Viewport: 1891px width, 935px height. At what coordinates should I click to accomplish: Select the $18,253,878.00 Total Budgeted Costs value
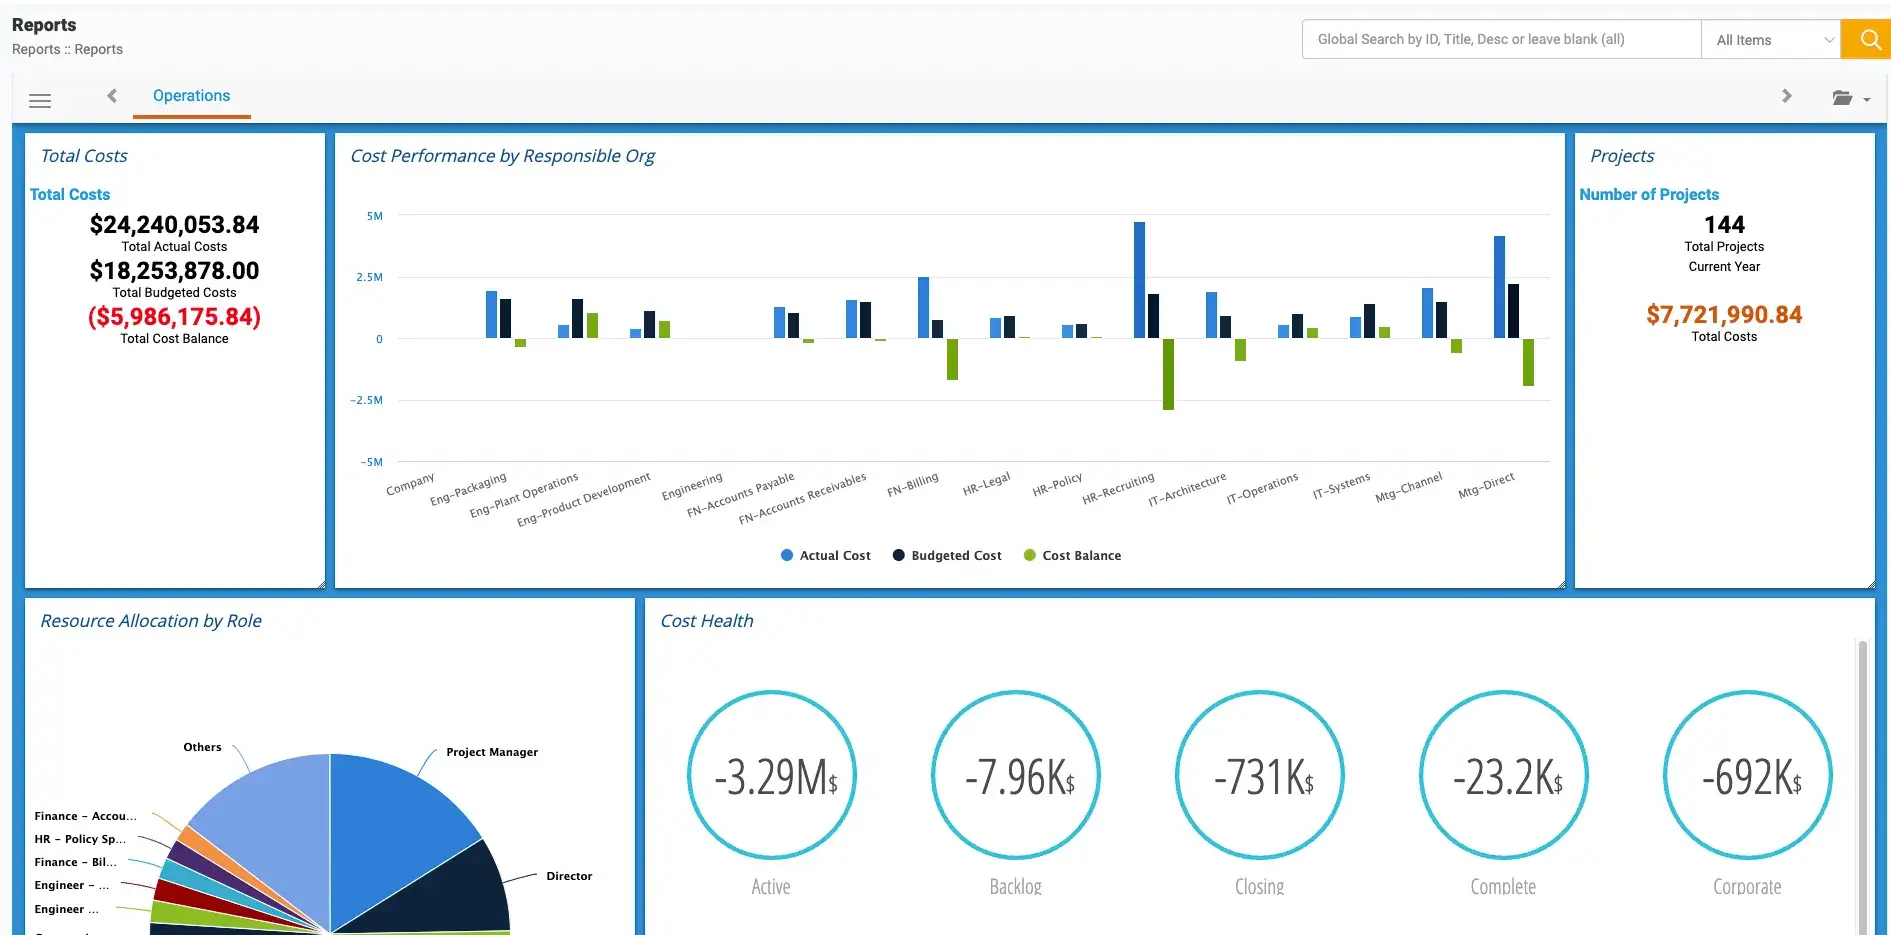(174, 271)
